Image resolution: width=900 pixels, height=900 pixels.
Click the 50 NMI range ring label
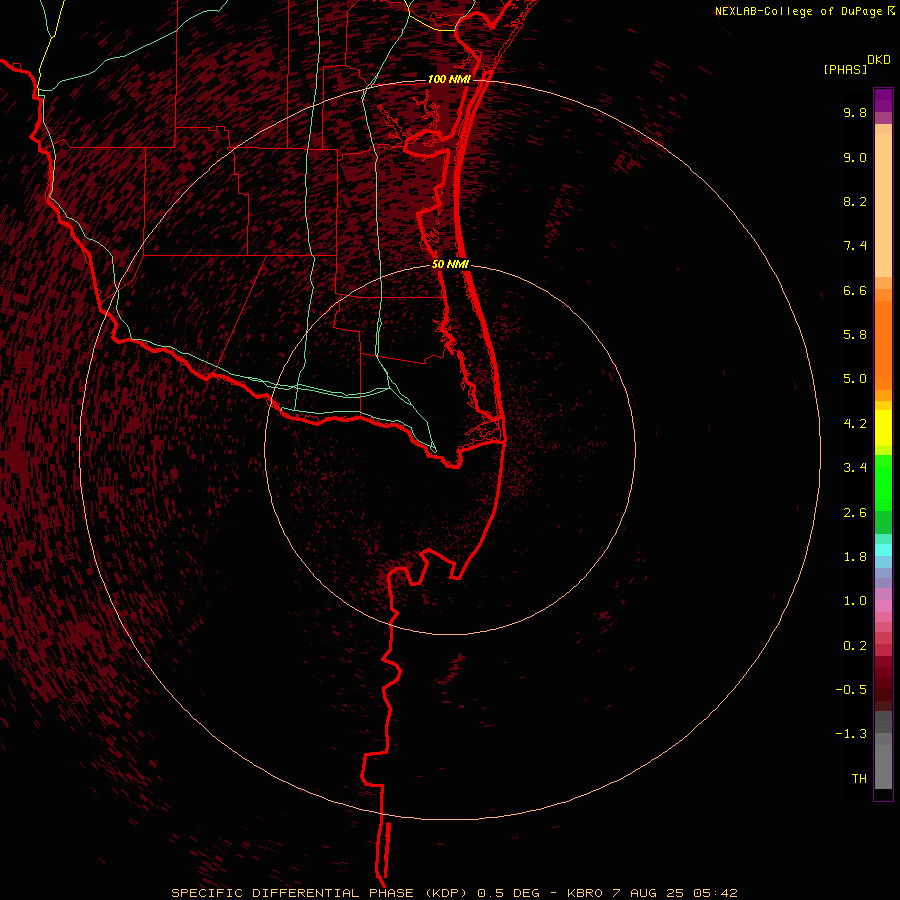pos(451,264)
